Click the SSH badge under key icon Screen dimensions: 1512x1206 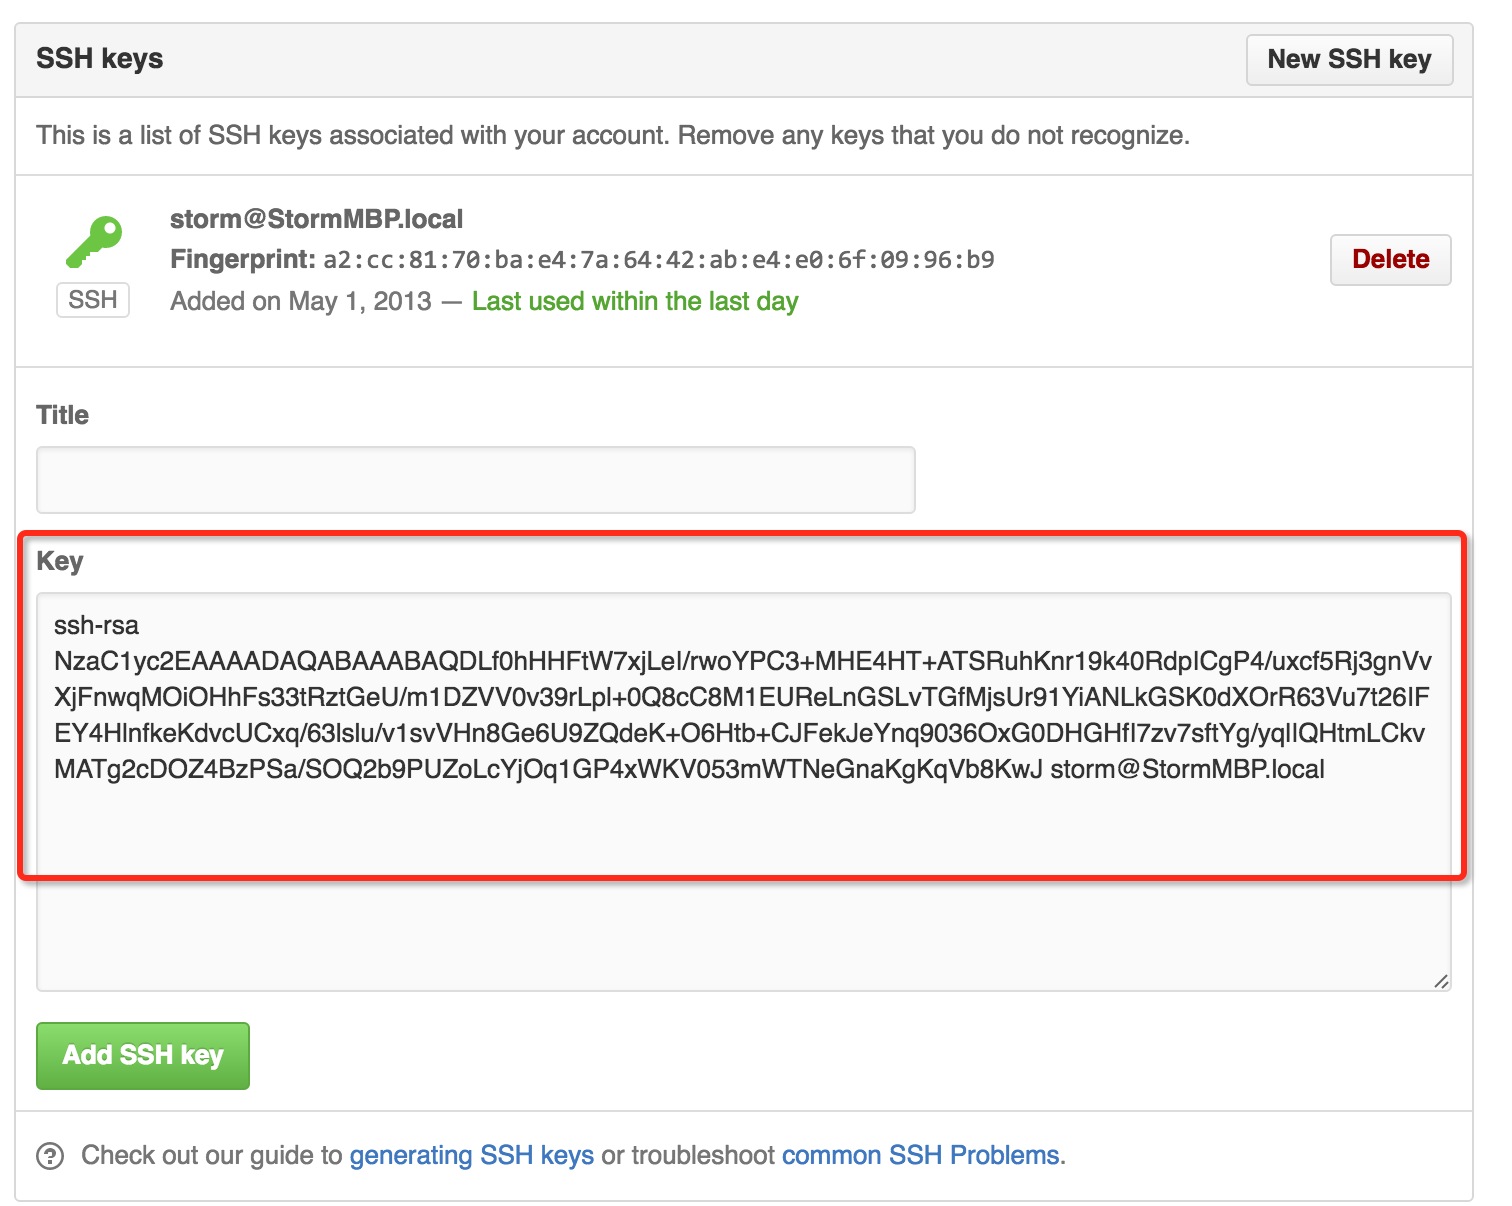(x=93, y=300)
